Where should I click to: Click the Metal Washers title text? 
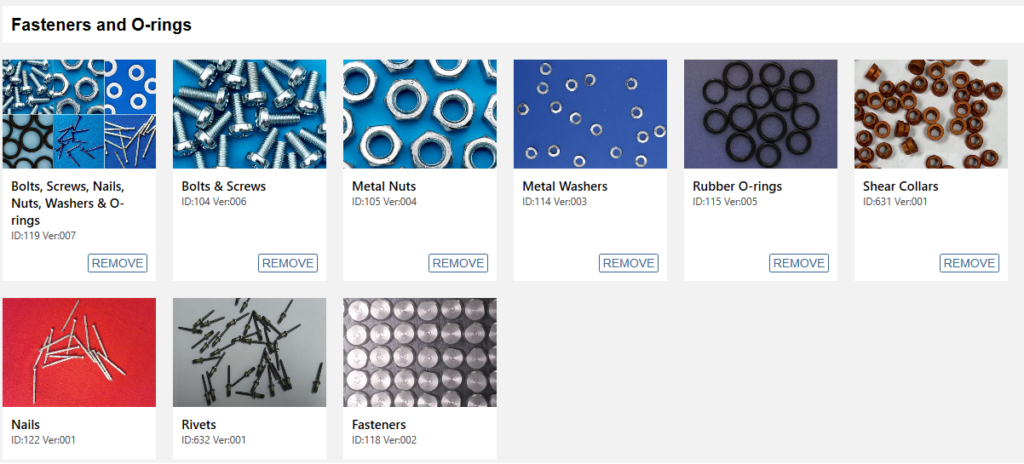point(565,186)
